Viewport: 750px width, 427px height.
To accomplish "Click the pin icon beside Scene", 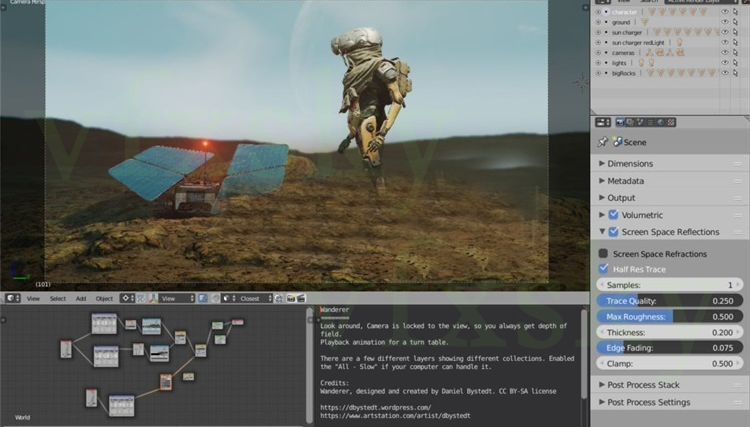I will click(x=603, y=142).
